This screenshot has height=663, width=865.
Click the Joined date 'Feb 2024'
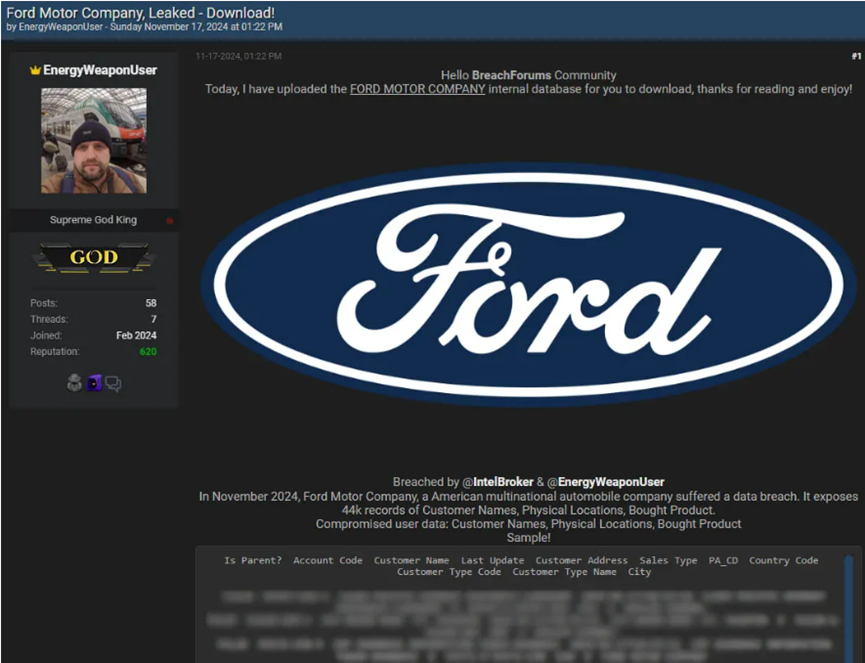136,335
